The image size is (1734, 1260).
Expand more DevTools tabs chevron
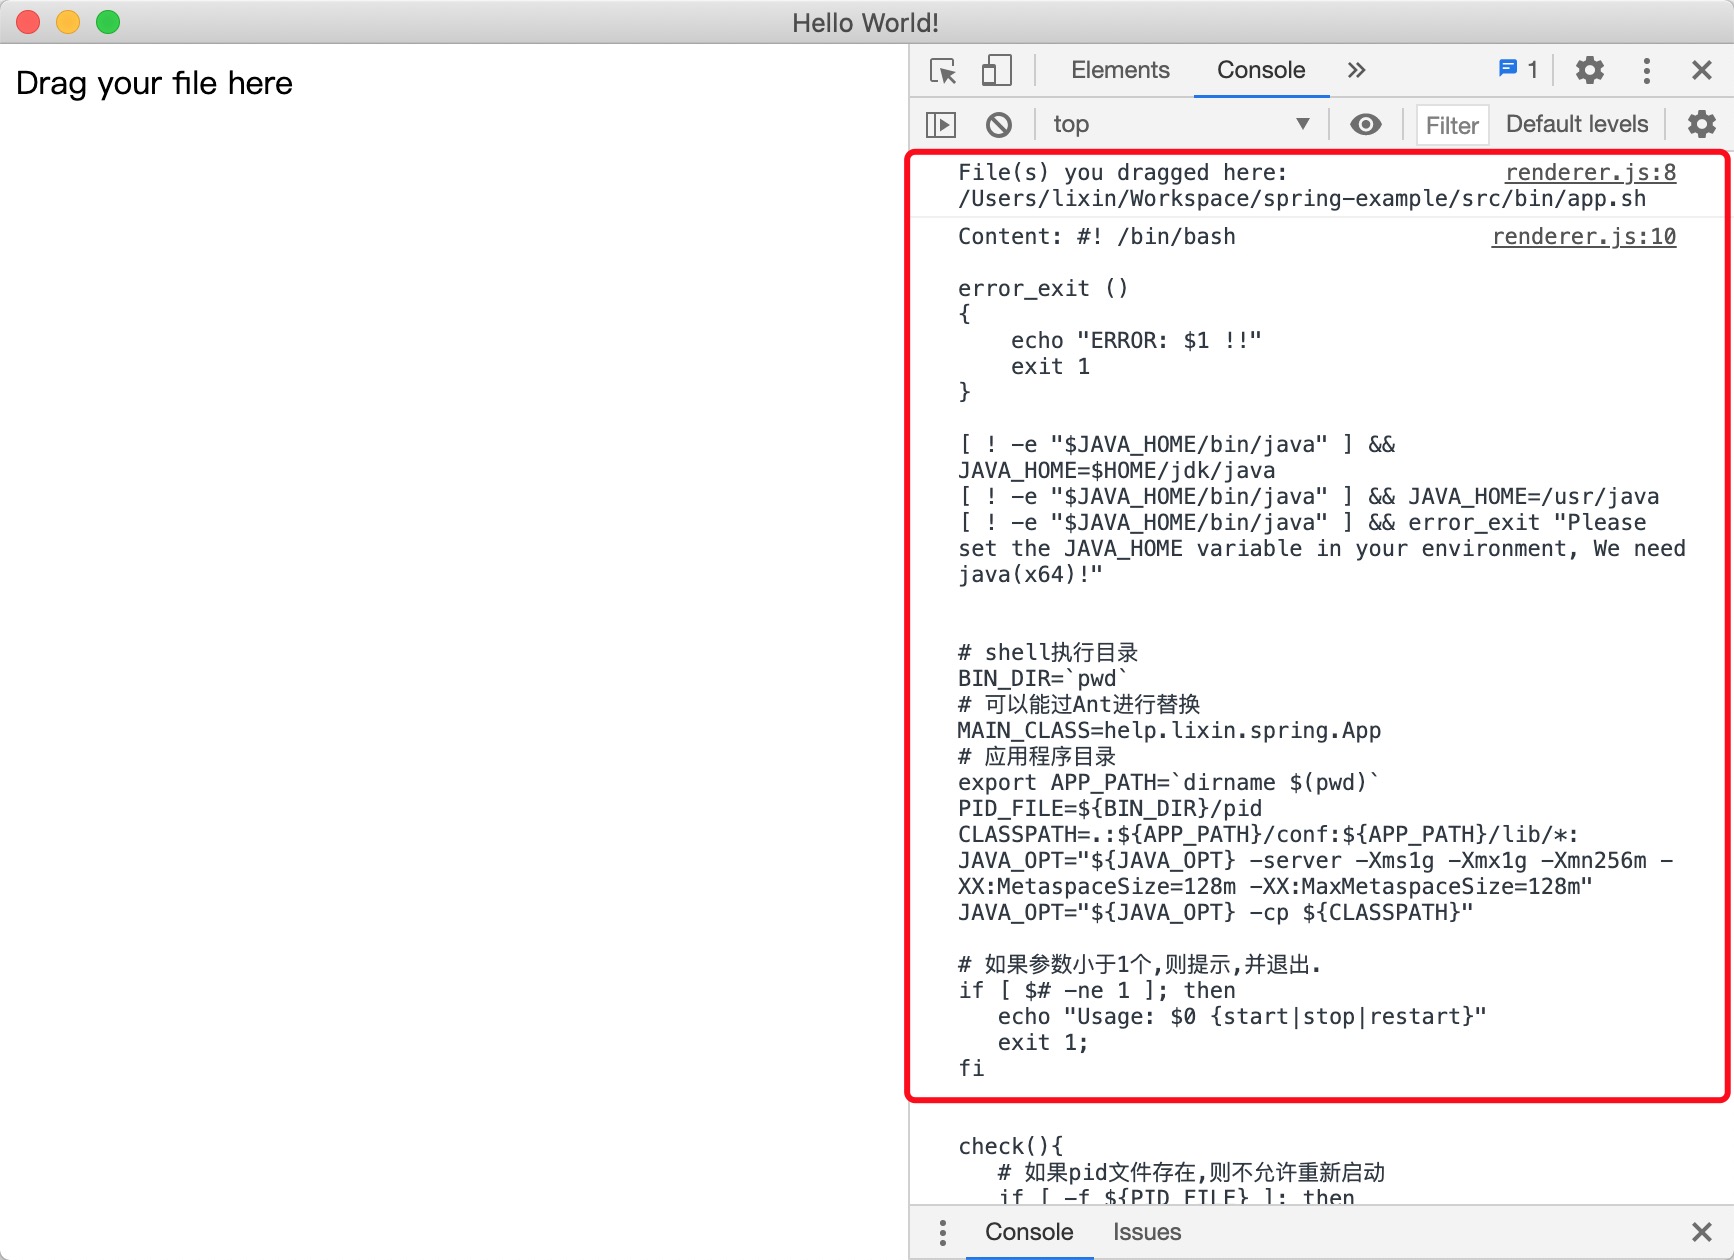click(1356, 70)
